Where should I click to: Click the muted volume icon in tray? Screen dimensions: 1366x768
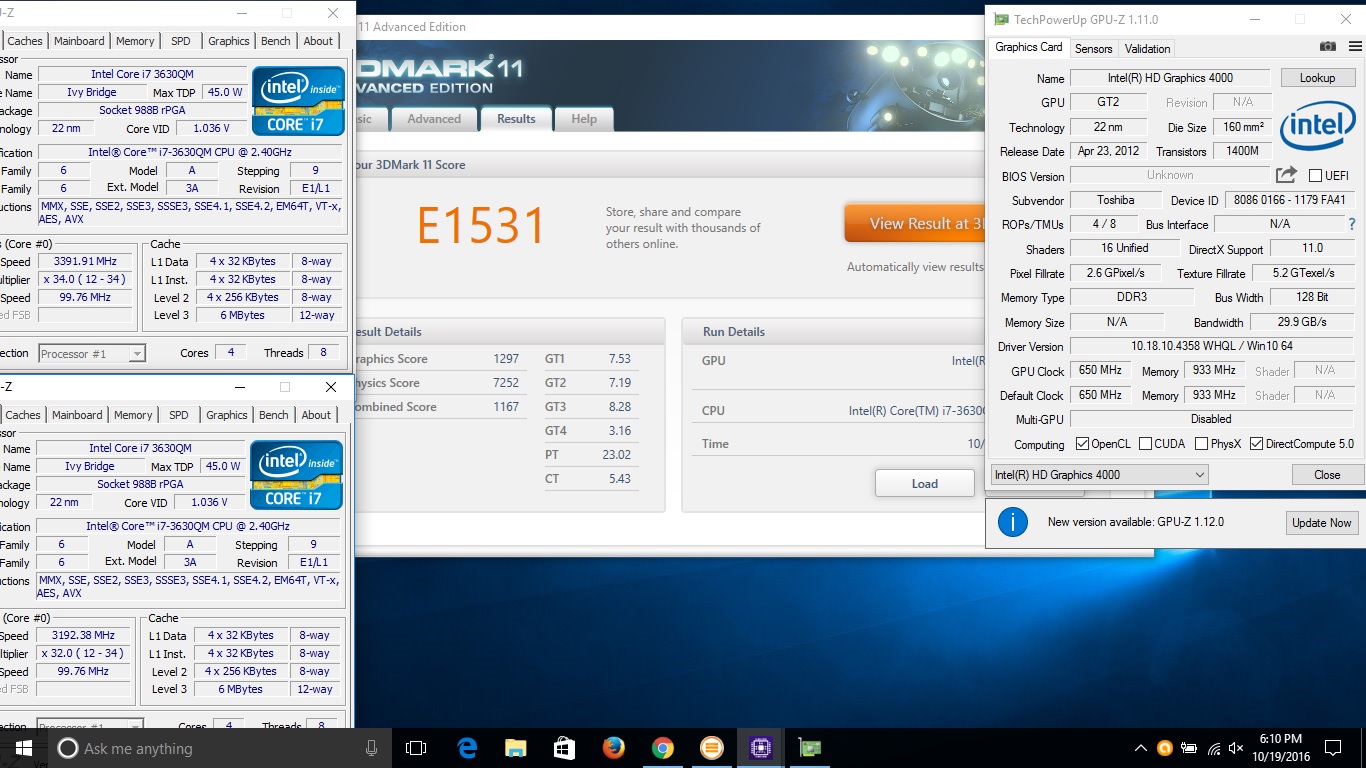(1237, 748)
